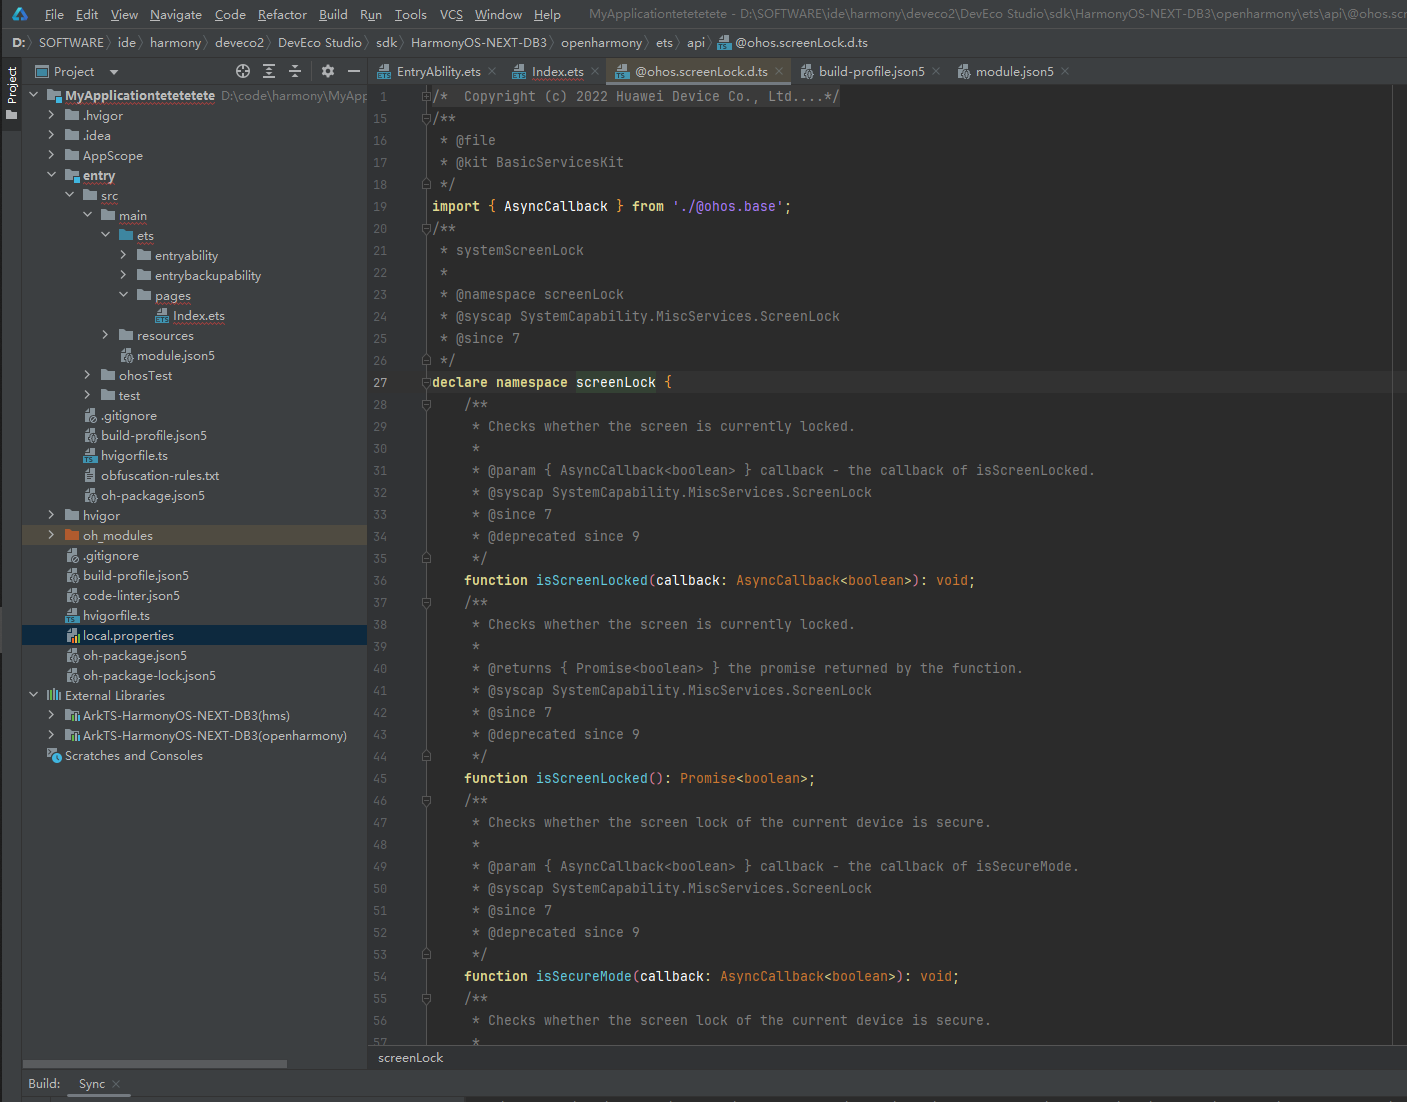Click the Expand All icon in Project panel
Viewport: 1407px width, 1102px height.
(269, 71)
